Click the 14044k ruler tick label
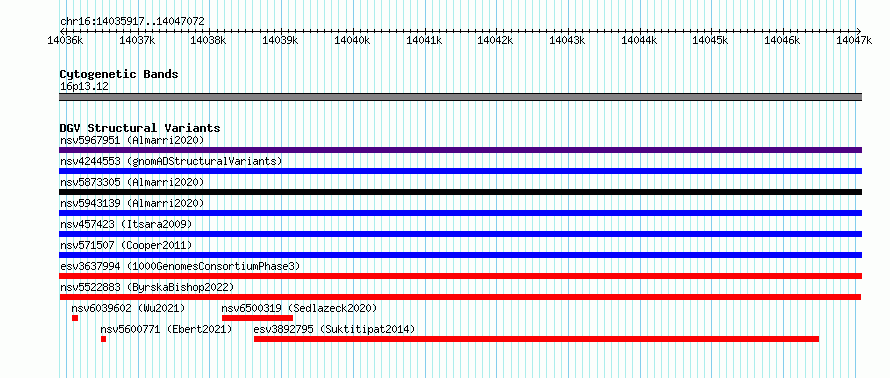This screenshot has height=378, width=890. pyautogui.click(x=639, y=40)
